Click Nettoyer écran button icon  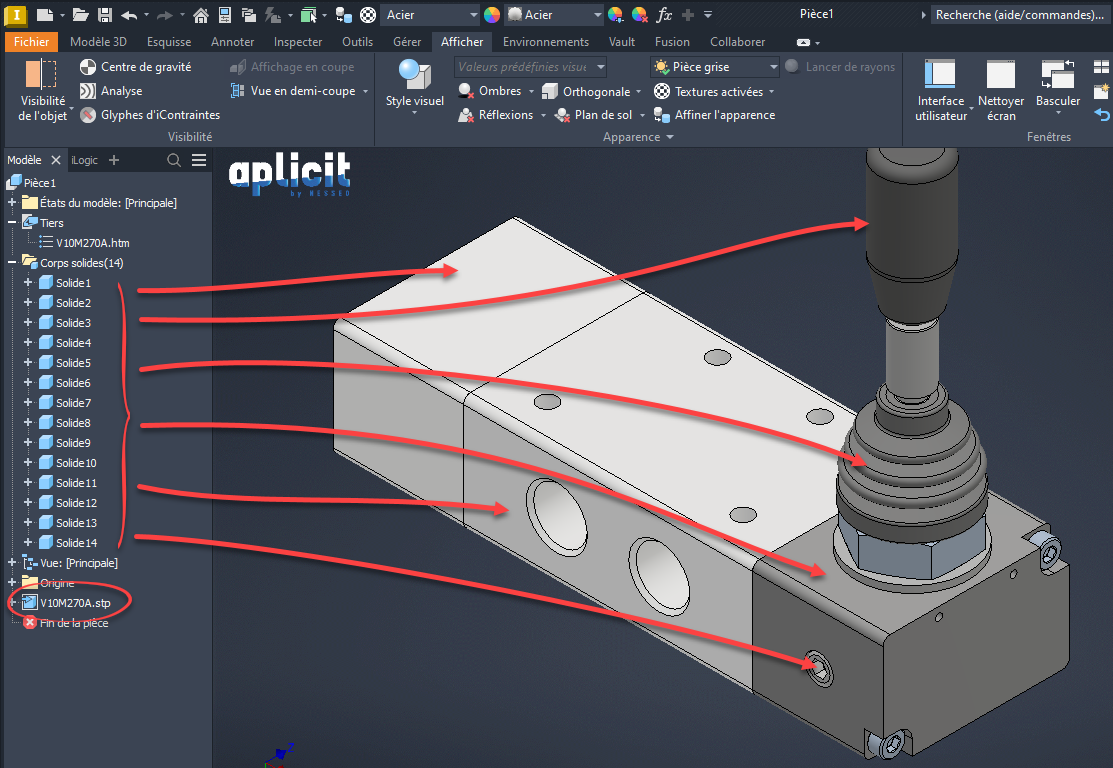point(1000,76)
